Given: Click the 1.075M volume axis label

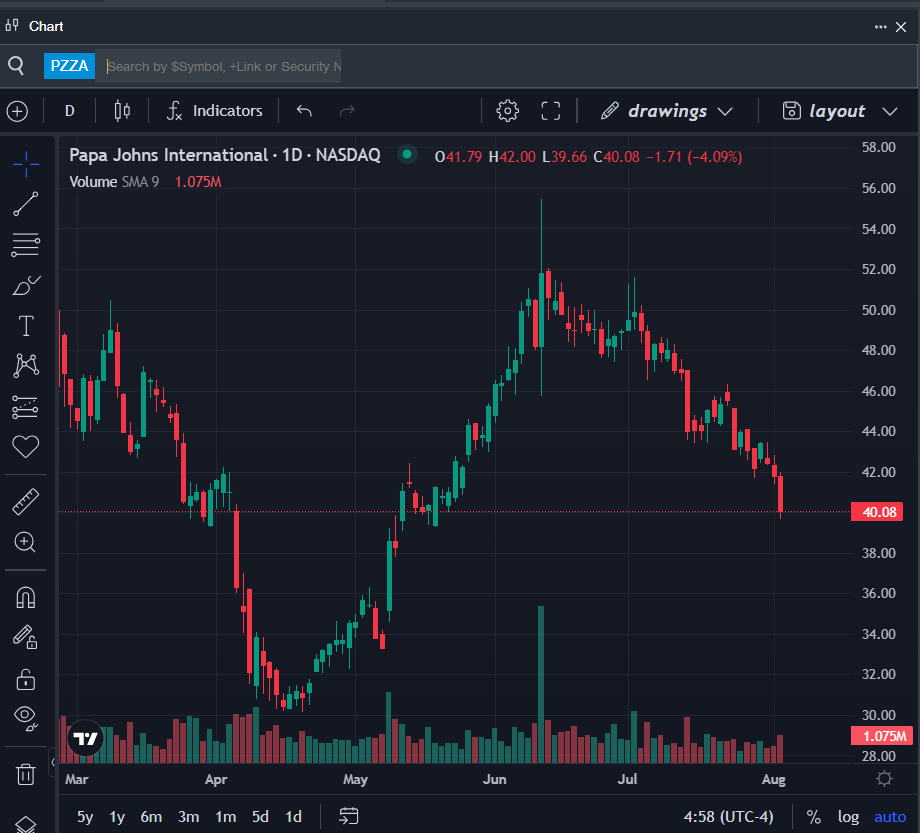Looking at the screenshot, I should [x=881, y=736].
